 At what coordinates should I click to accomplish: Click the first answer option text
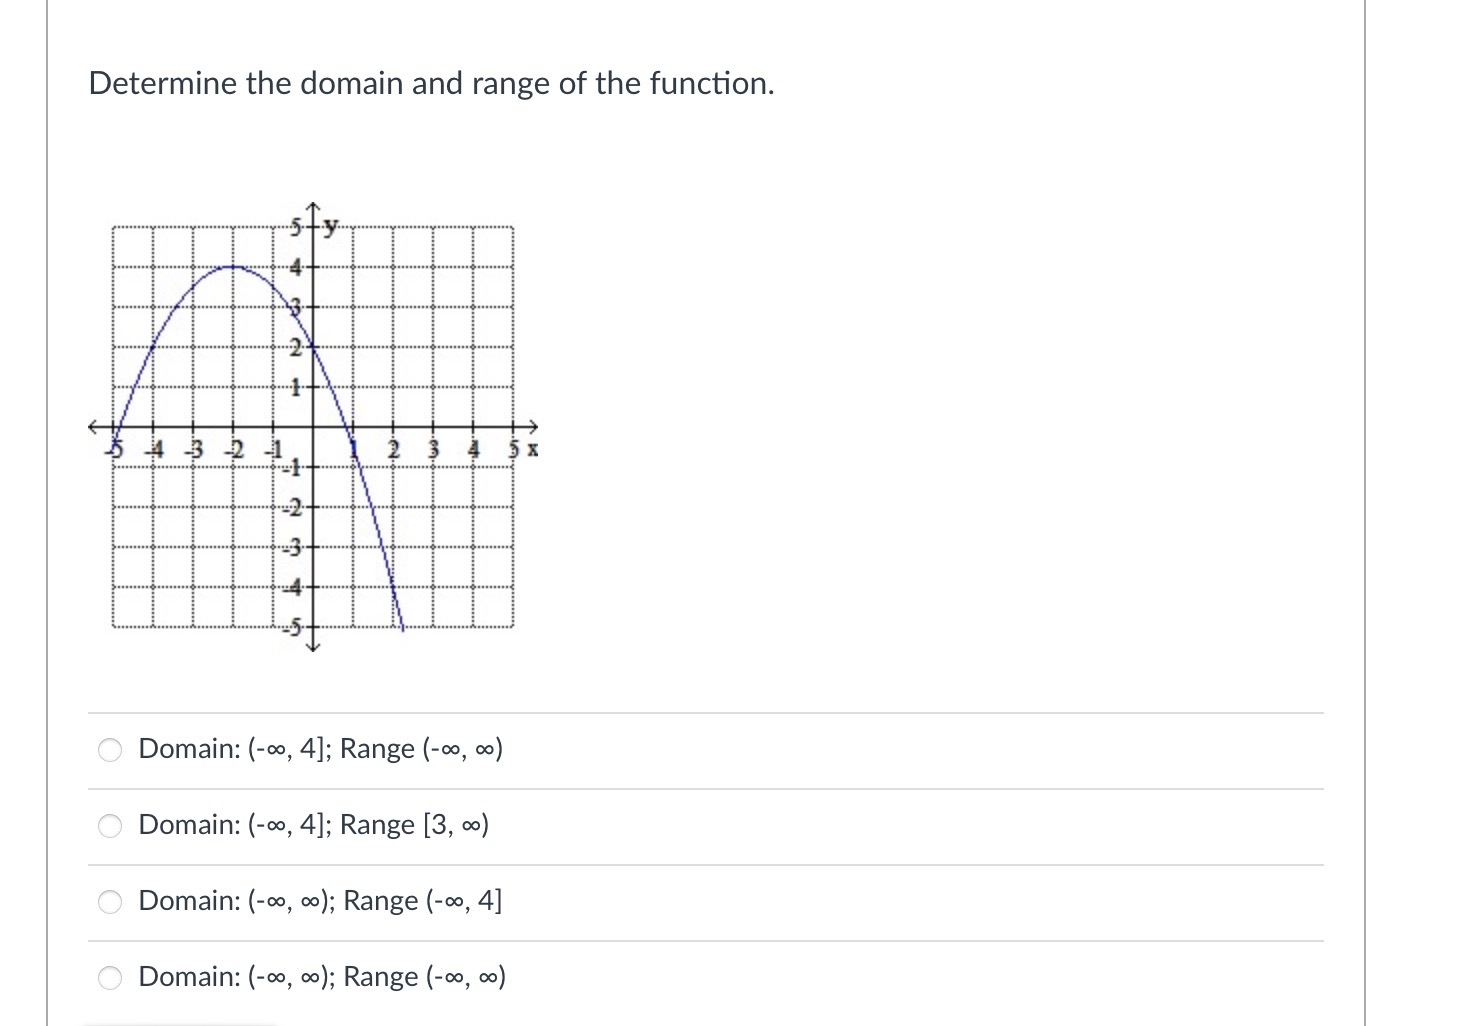pos(320,749)
